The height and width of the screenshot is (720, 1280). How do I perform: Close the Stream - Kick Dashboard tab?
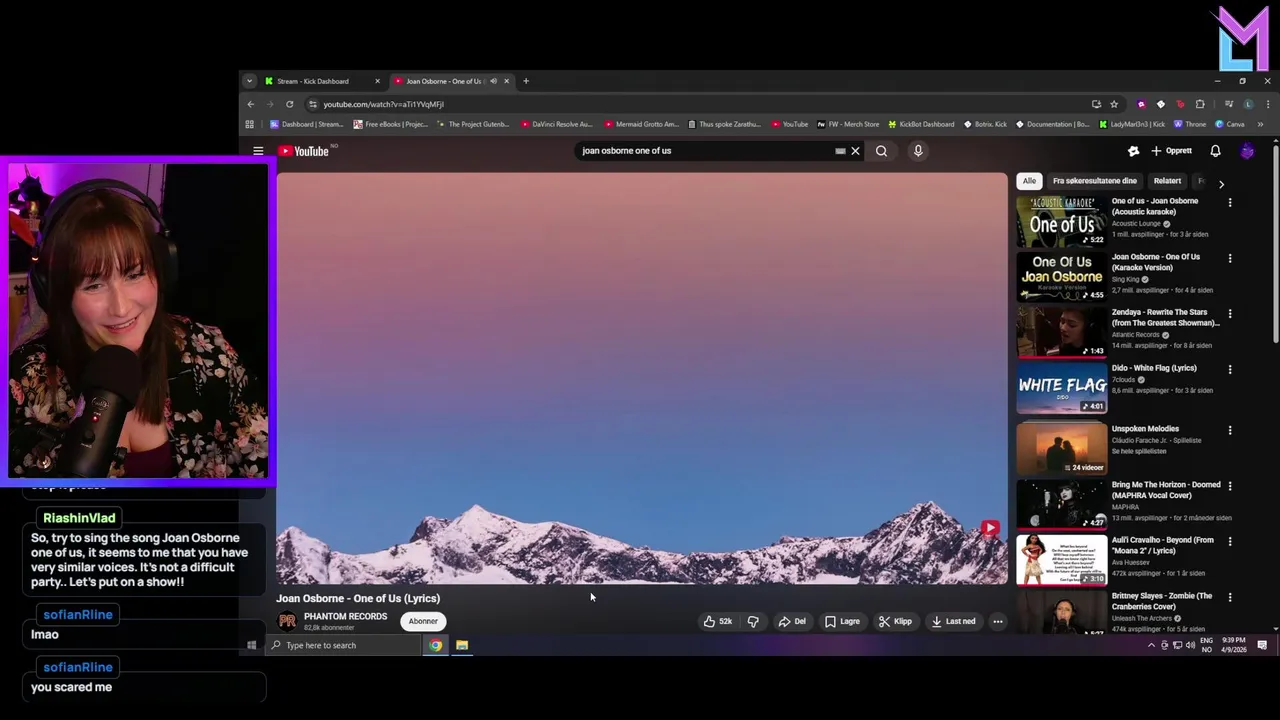[x=377, y=81]
